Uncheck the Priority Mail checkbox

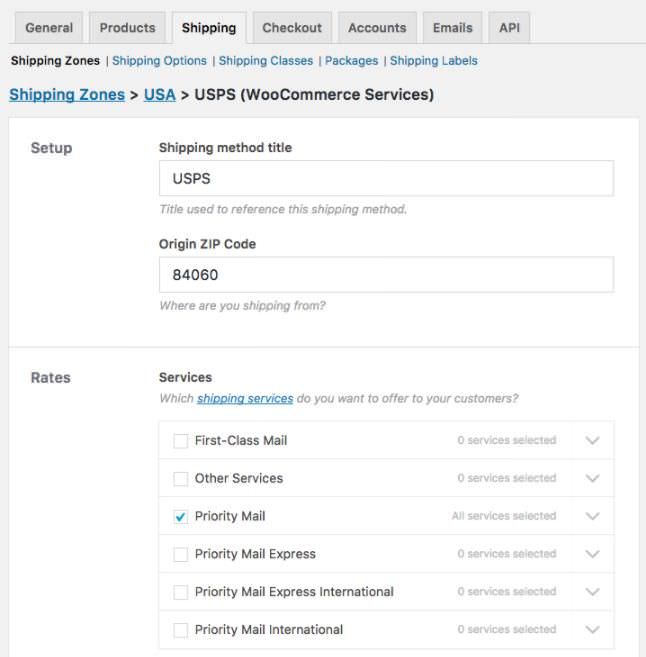(181, 516)
